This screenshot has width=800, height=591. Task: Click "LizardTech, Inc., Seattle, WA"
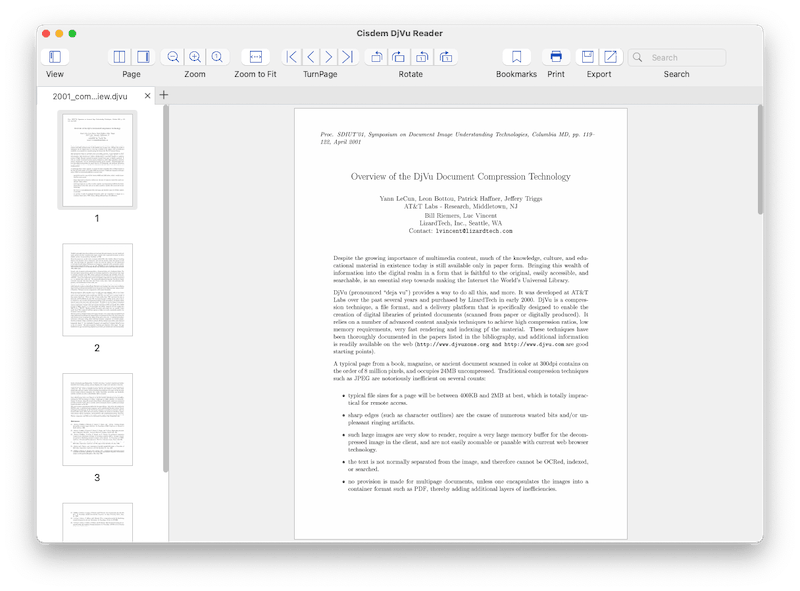click(x=461, y=223)
